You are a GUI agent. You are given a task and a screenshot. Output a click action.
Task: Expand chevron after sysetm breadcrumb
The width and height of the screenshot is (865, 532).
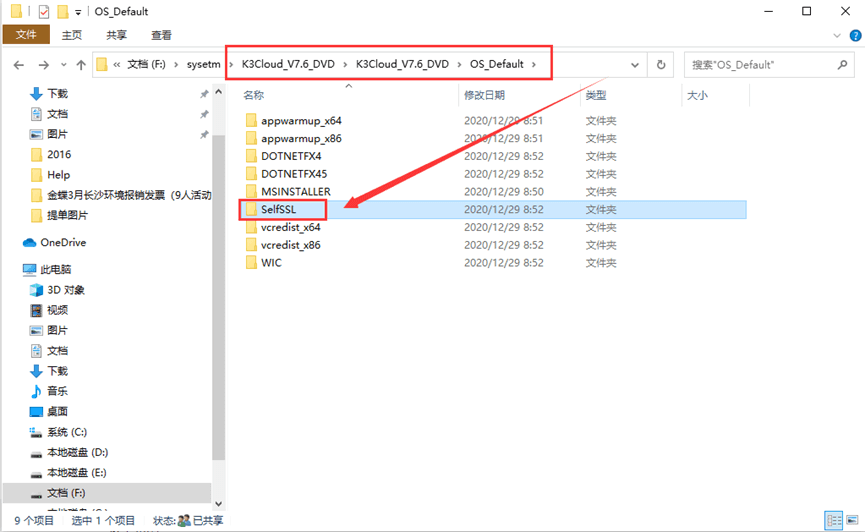(x=231, y=65)
